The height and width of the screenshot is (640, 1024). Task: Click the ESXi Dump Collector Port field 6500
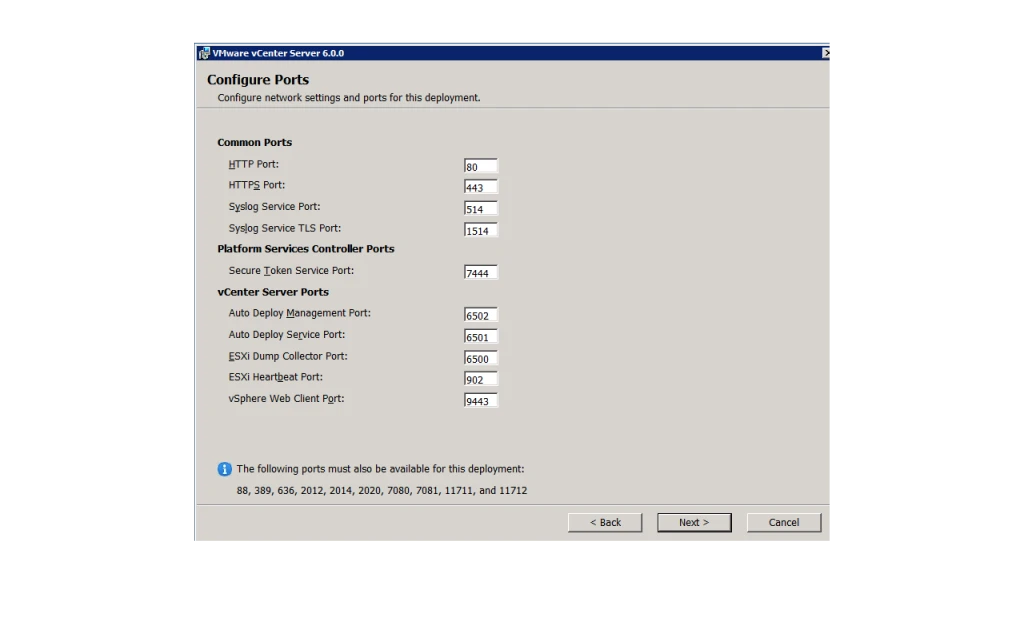[481, 358]
